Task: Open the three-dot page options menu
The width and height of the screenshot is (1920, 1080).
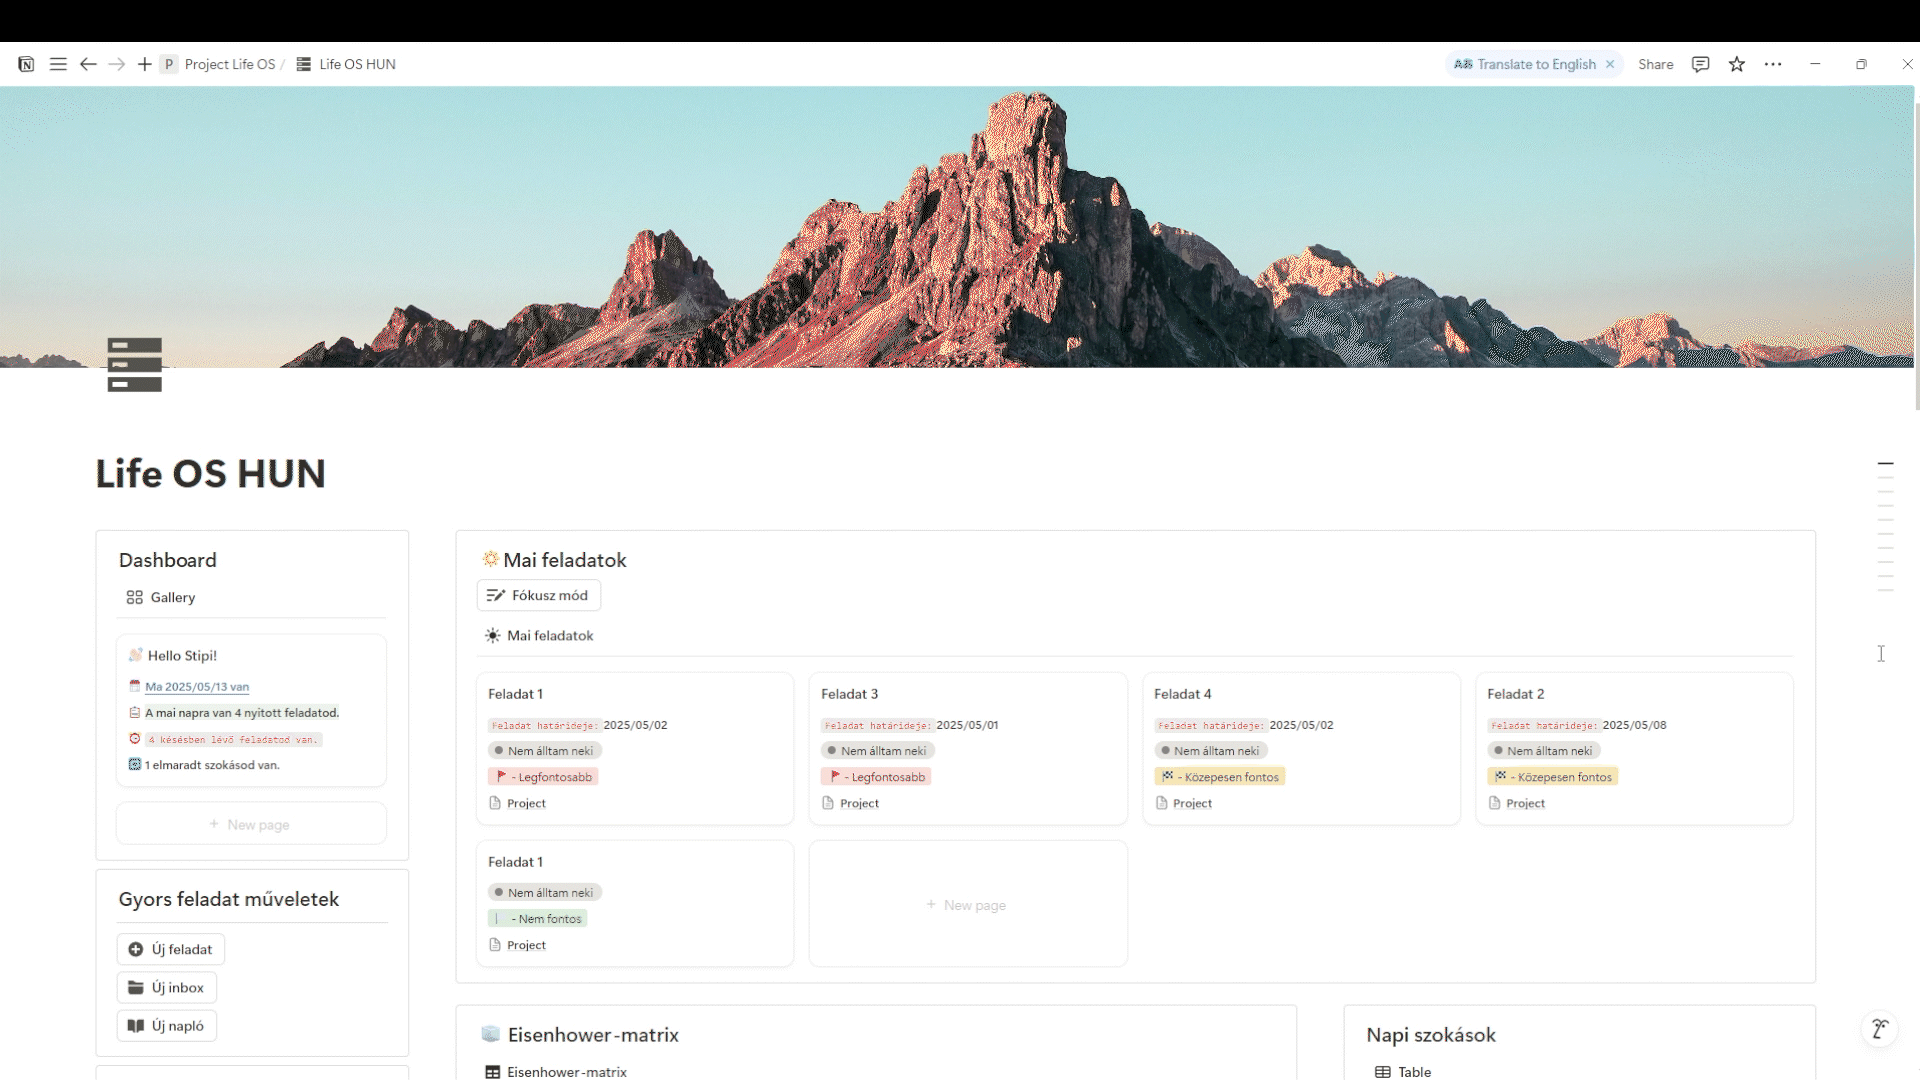Action: 1773,64
